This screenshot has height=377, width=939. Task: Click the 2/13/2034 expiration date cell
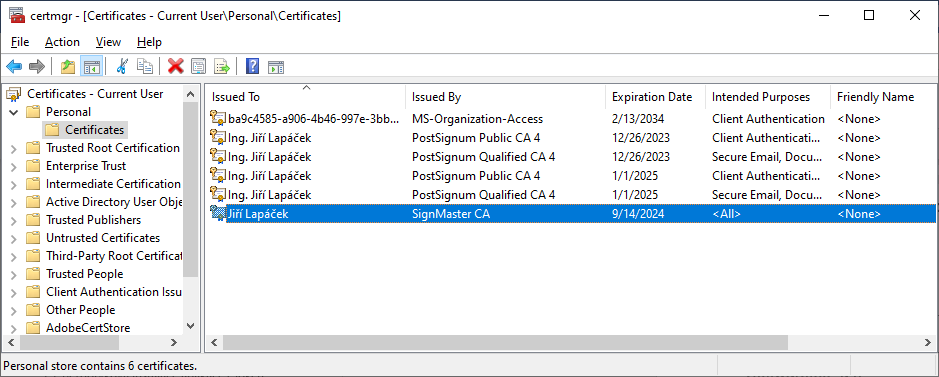638,118
